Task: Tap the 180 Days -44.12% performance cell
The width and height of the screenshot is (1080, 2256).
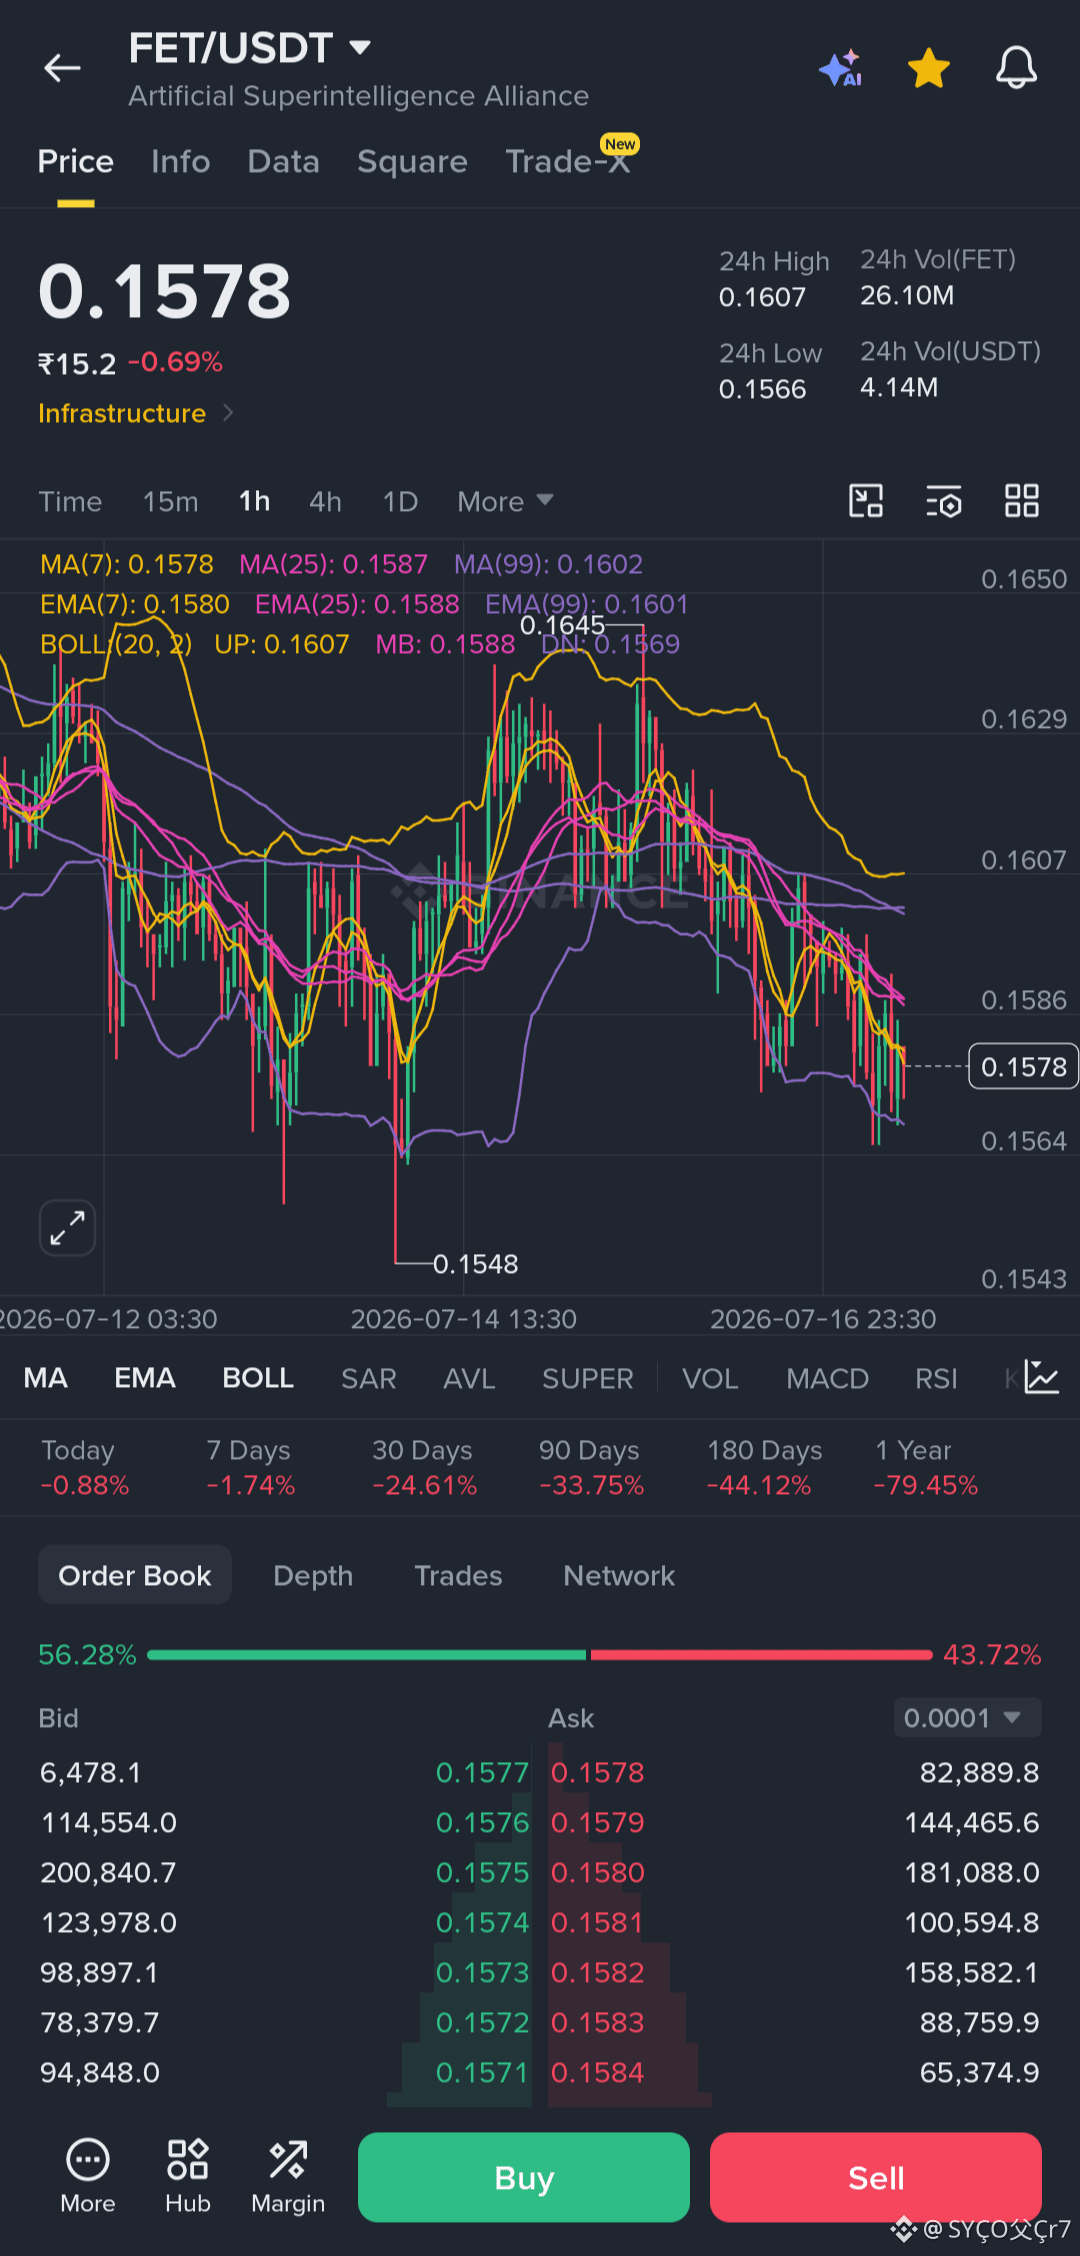Action: 763,1467
